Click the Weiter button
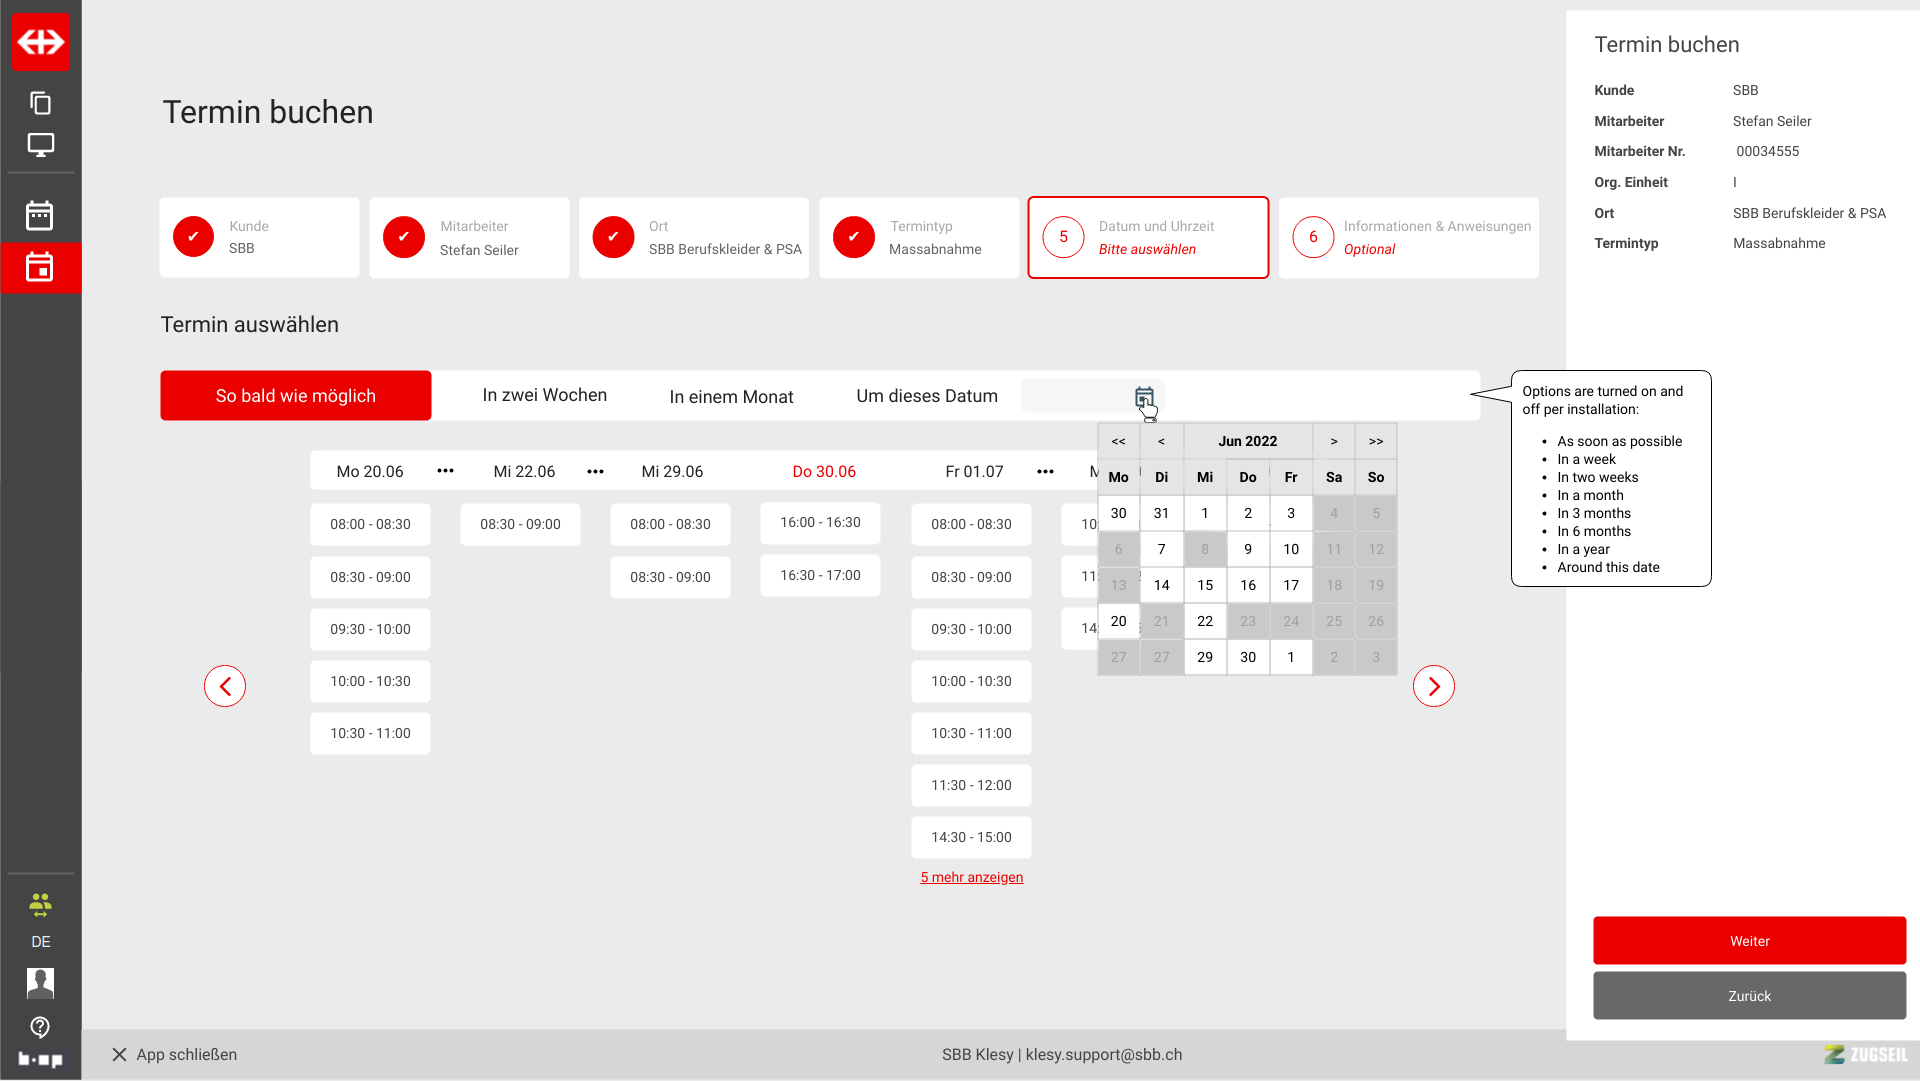Viewport: 1920px width, 1081px height. pyautogui.click(x=1749, y=941)
